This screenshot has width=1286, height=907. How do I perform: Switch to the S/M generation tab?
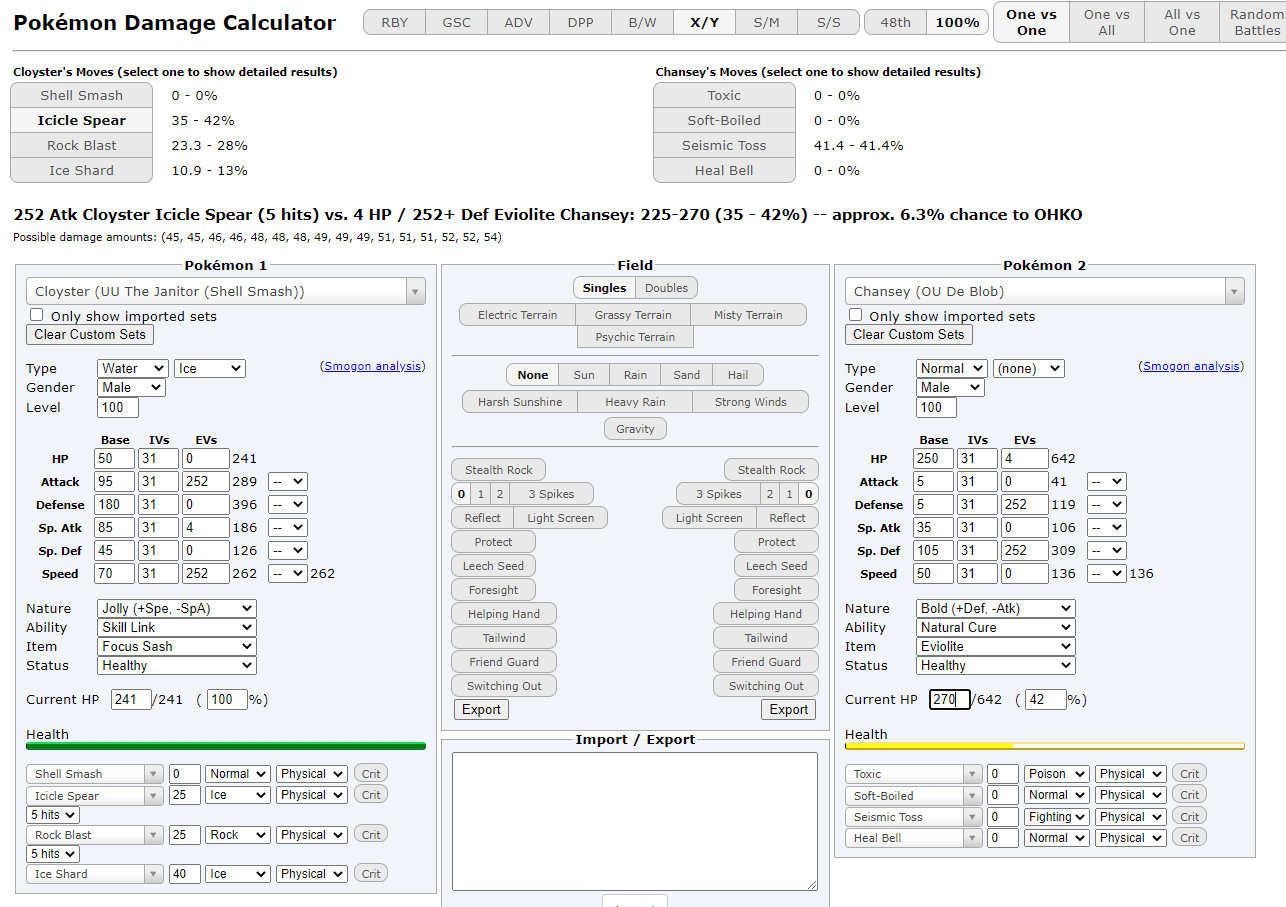(x=766, y=22)
